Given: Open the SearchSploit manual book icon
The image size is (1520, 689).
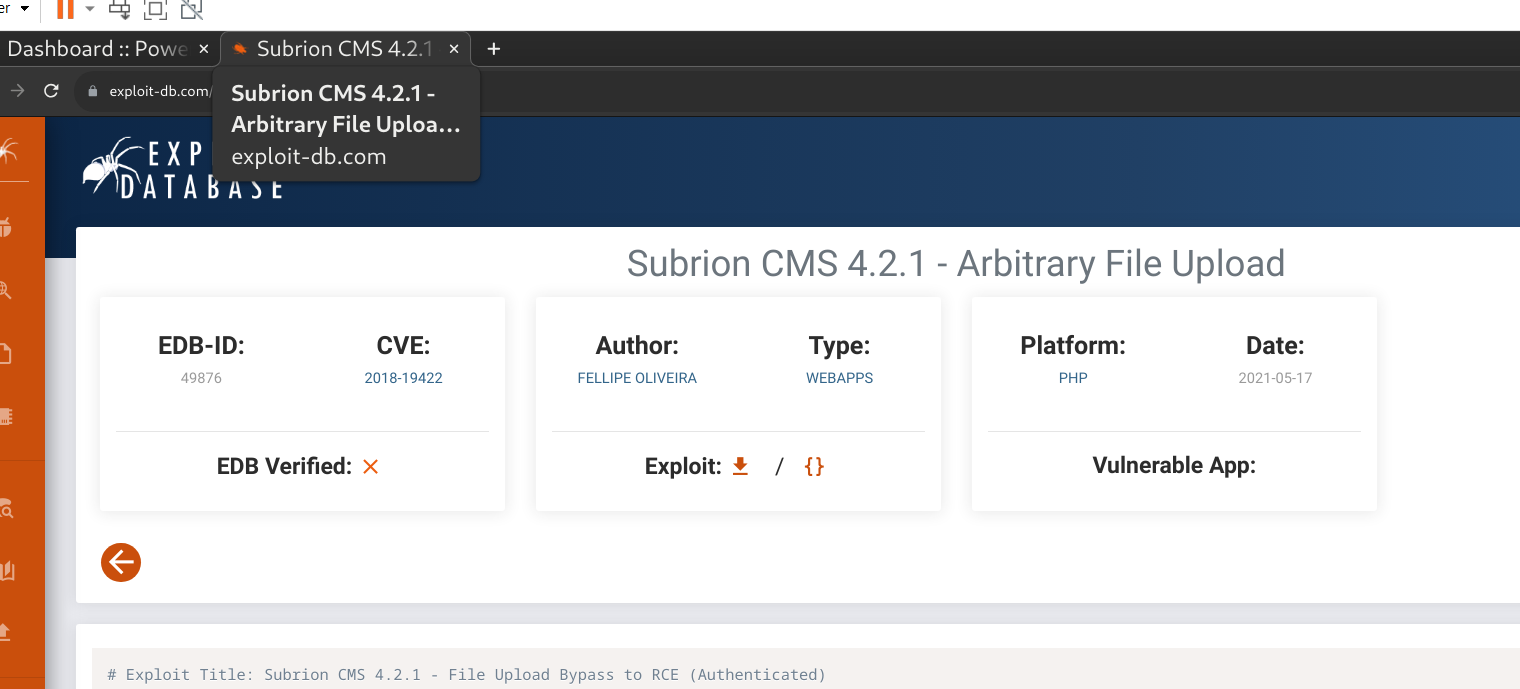Looking at the screenshot, I should pyautogui.click(x=8, y=571).
